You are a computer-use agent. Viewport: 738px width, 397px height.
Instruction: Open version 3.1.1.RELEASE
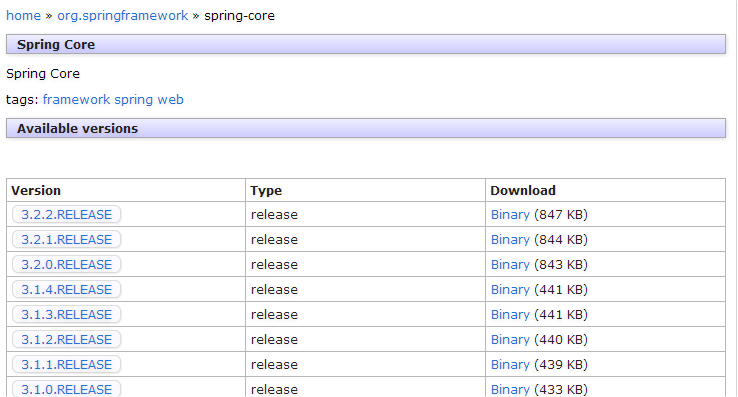[66, 364]
